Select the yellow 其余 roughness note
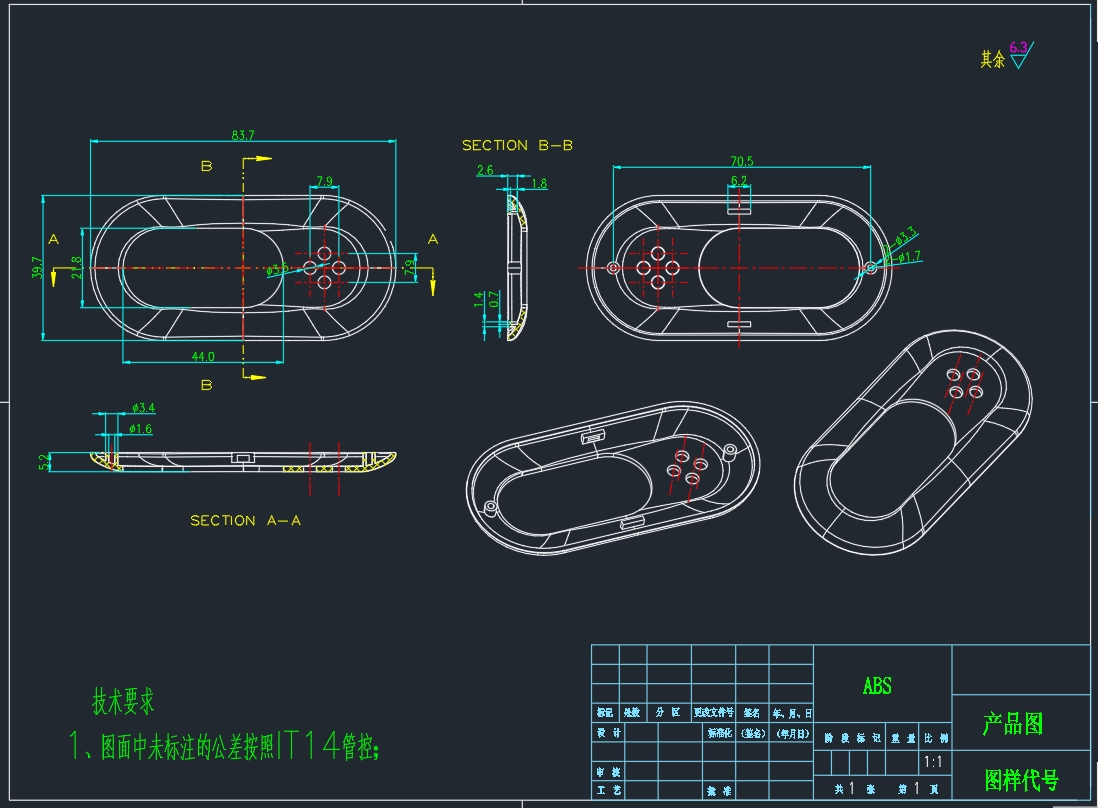The width and height of the screenshot is (1098, 808). coord(992,60)
